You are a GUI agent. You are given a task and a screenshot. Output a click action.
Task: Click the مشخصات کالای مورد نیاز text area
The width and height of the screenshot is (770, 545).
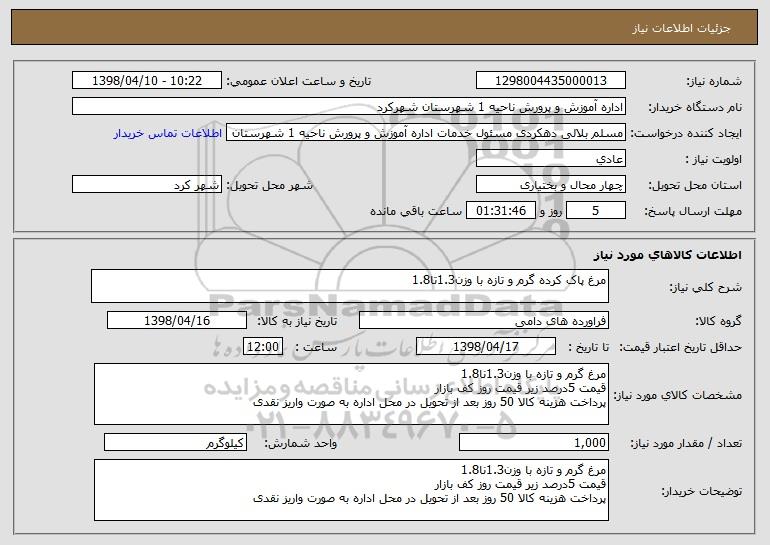[351, 394]
